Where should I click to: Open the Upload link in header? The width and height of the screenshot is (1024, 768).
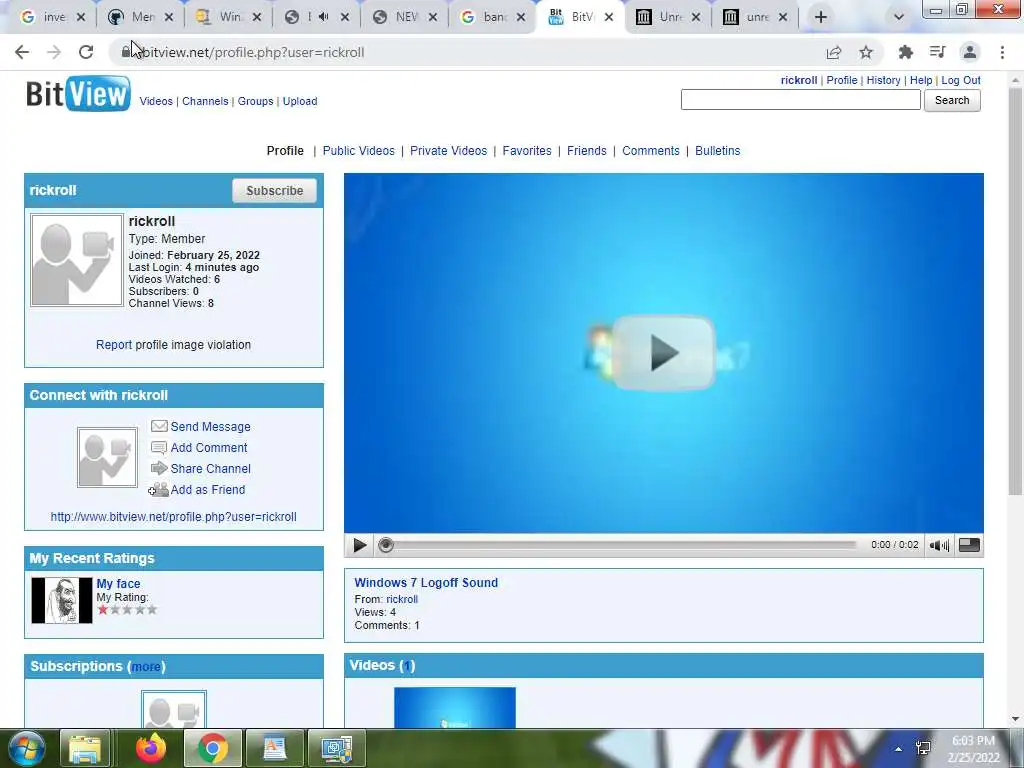point(300,101)
